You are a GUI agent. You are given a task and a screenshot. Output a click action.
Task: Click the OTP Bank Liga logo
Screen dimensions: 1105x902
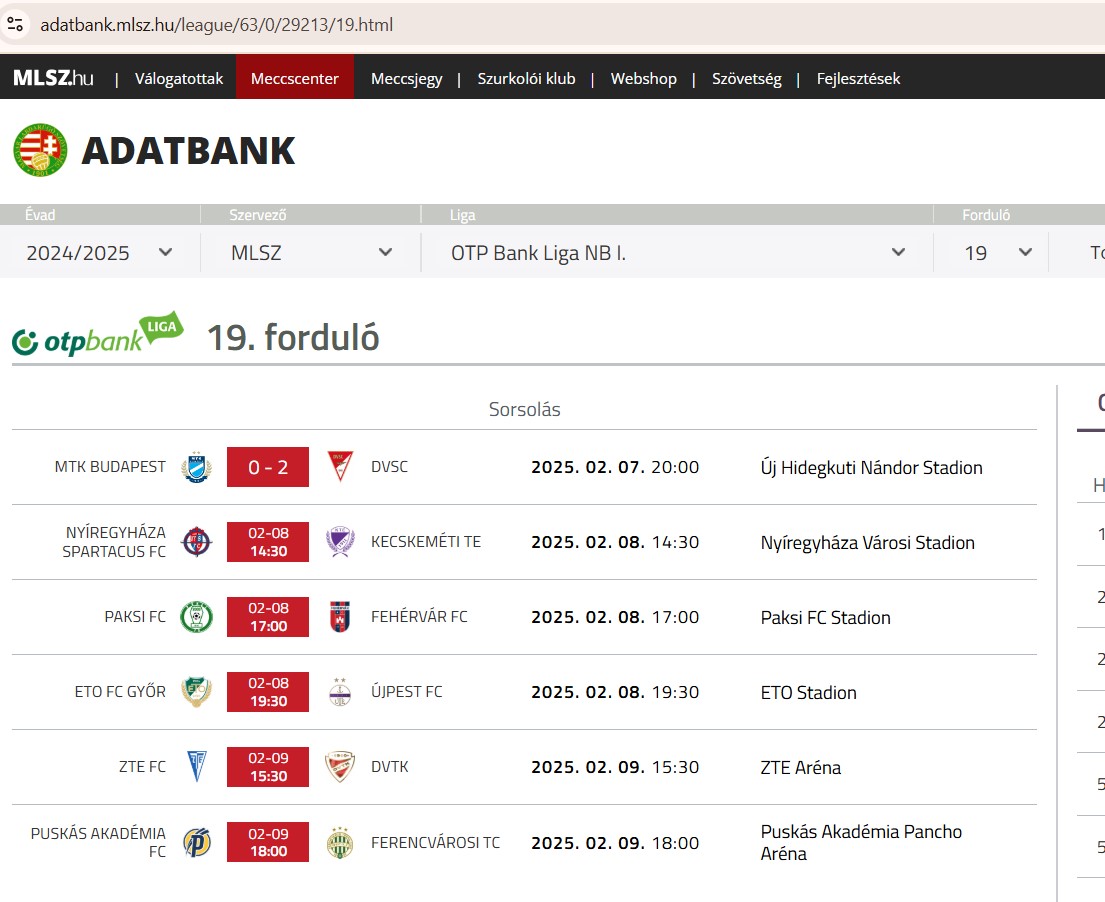97,334
